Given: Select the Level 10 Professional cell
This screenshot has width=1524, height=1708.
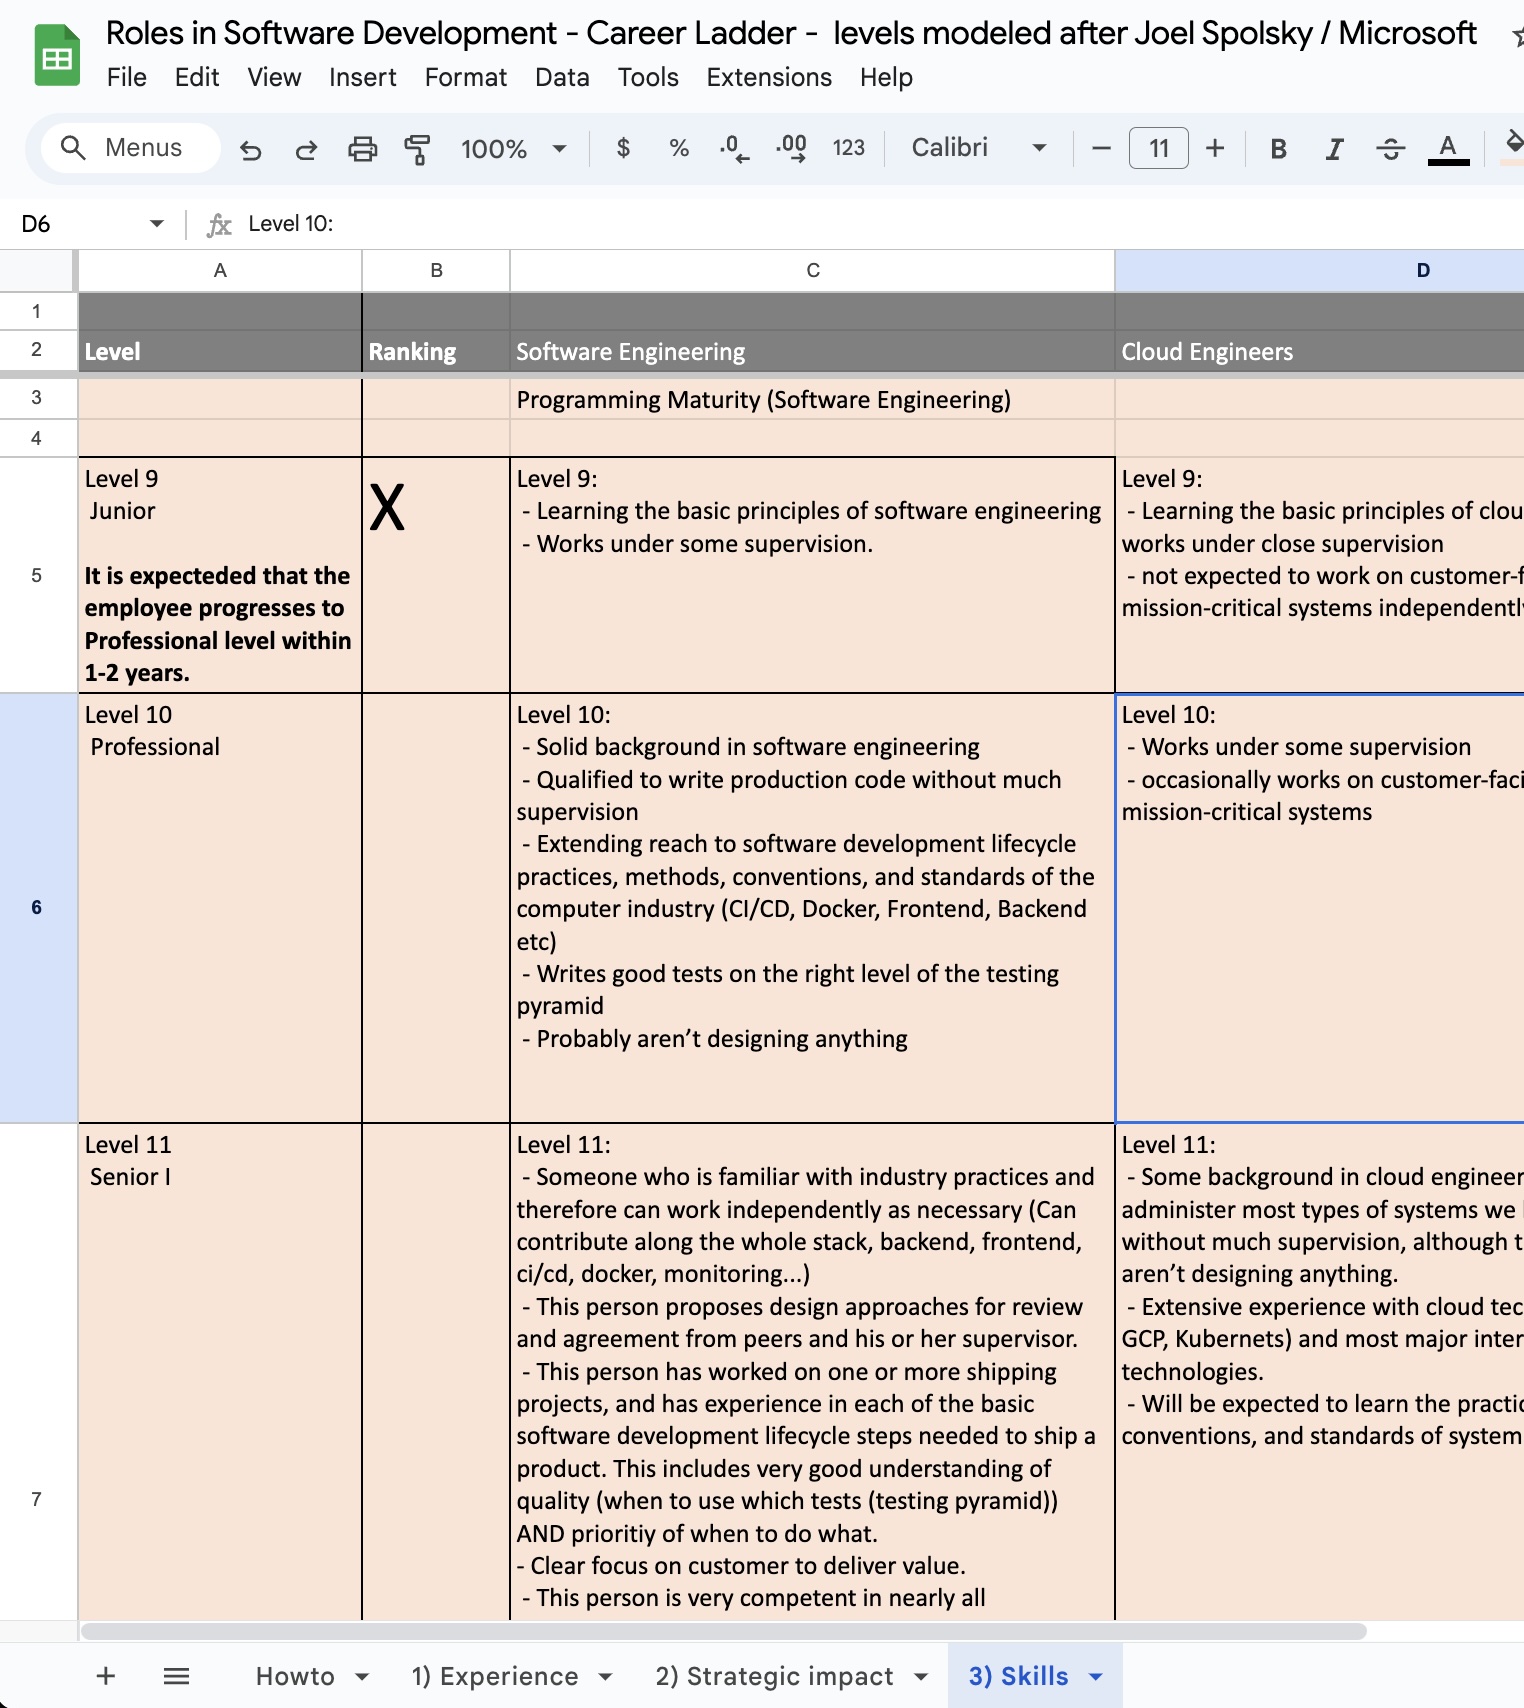Looking at the screenshot, I should point(220,908).
